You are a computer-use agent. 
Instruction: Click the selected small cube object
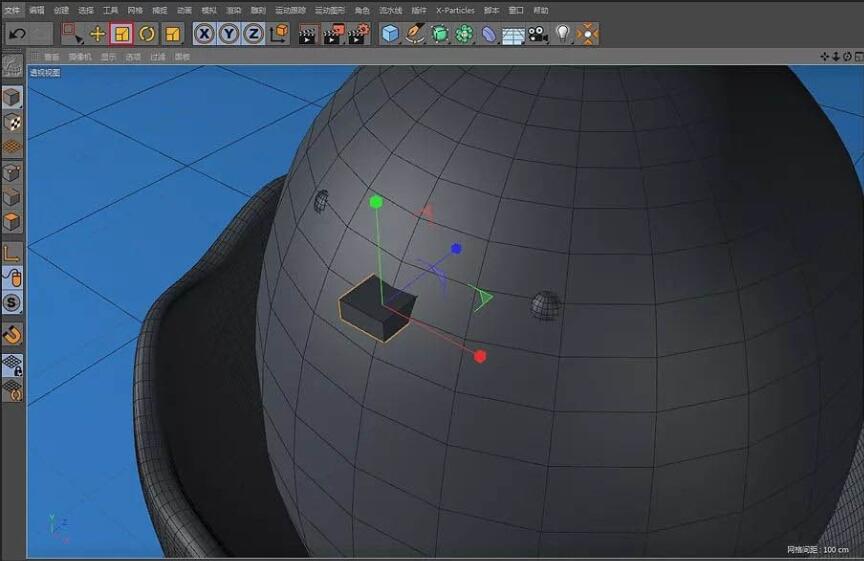click(x=377, y=311)
